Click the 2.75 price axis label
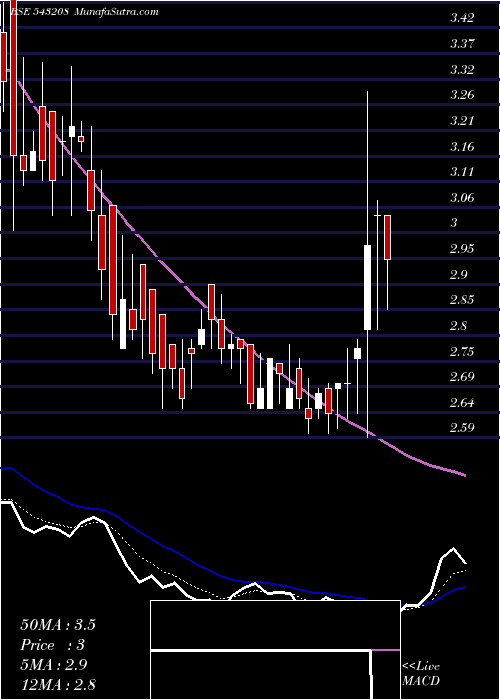500x700 pixels. click(462, 351)
